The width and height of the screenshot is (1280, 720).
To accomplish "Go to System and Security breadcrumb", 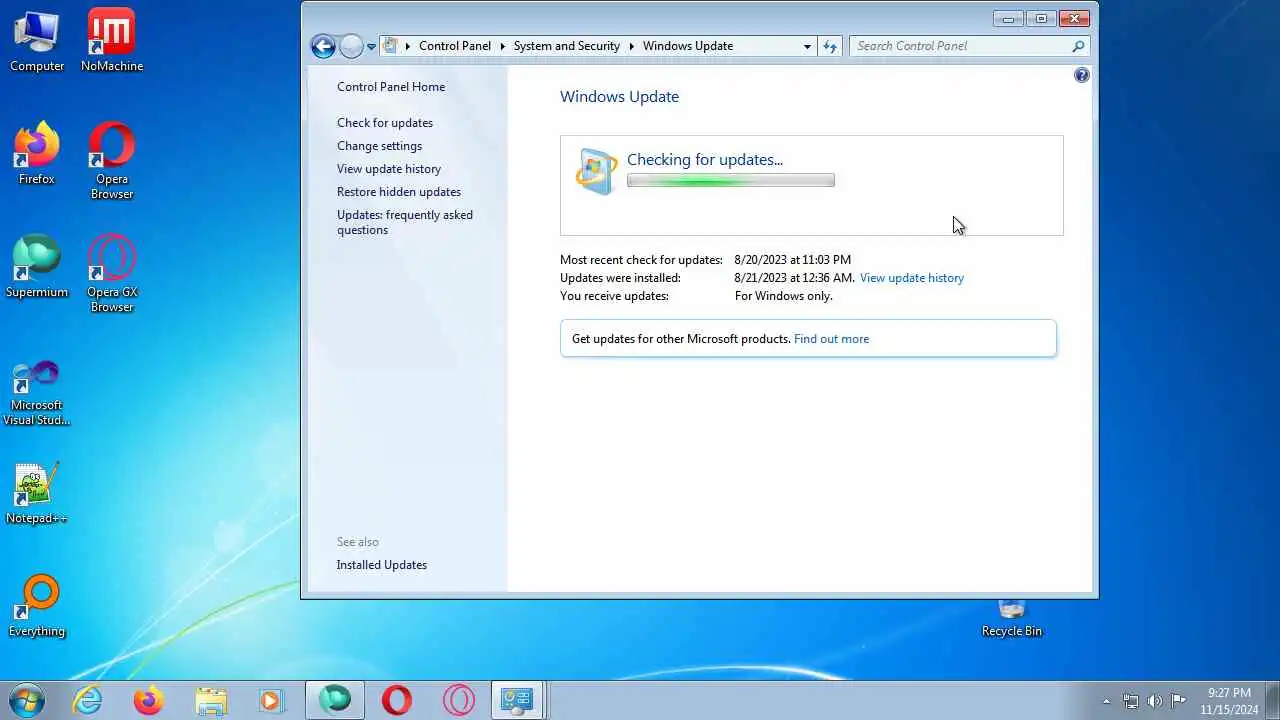I will coord(567,46).
